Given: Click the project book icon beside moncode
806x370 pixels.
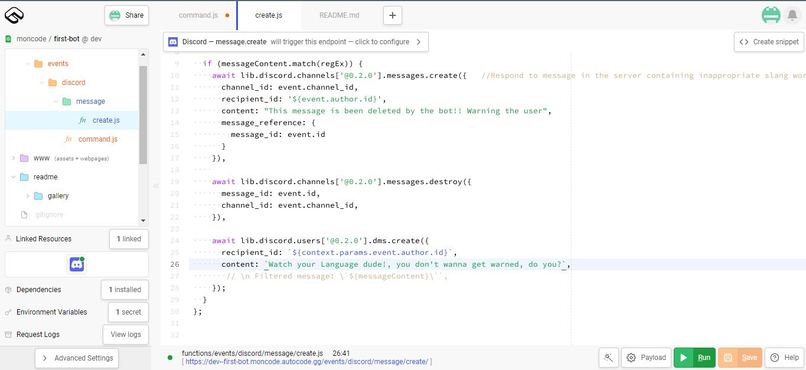Looking at the screenshot, I should (8, 39).
